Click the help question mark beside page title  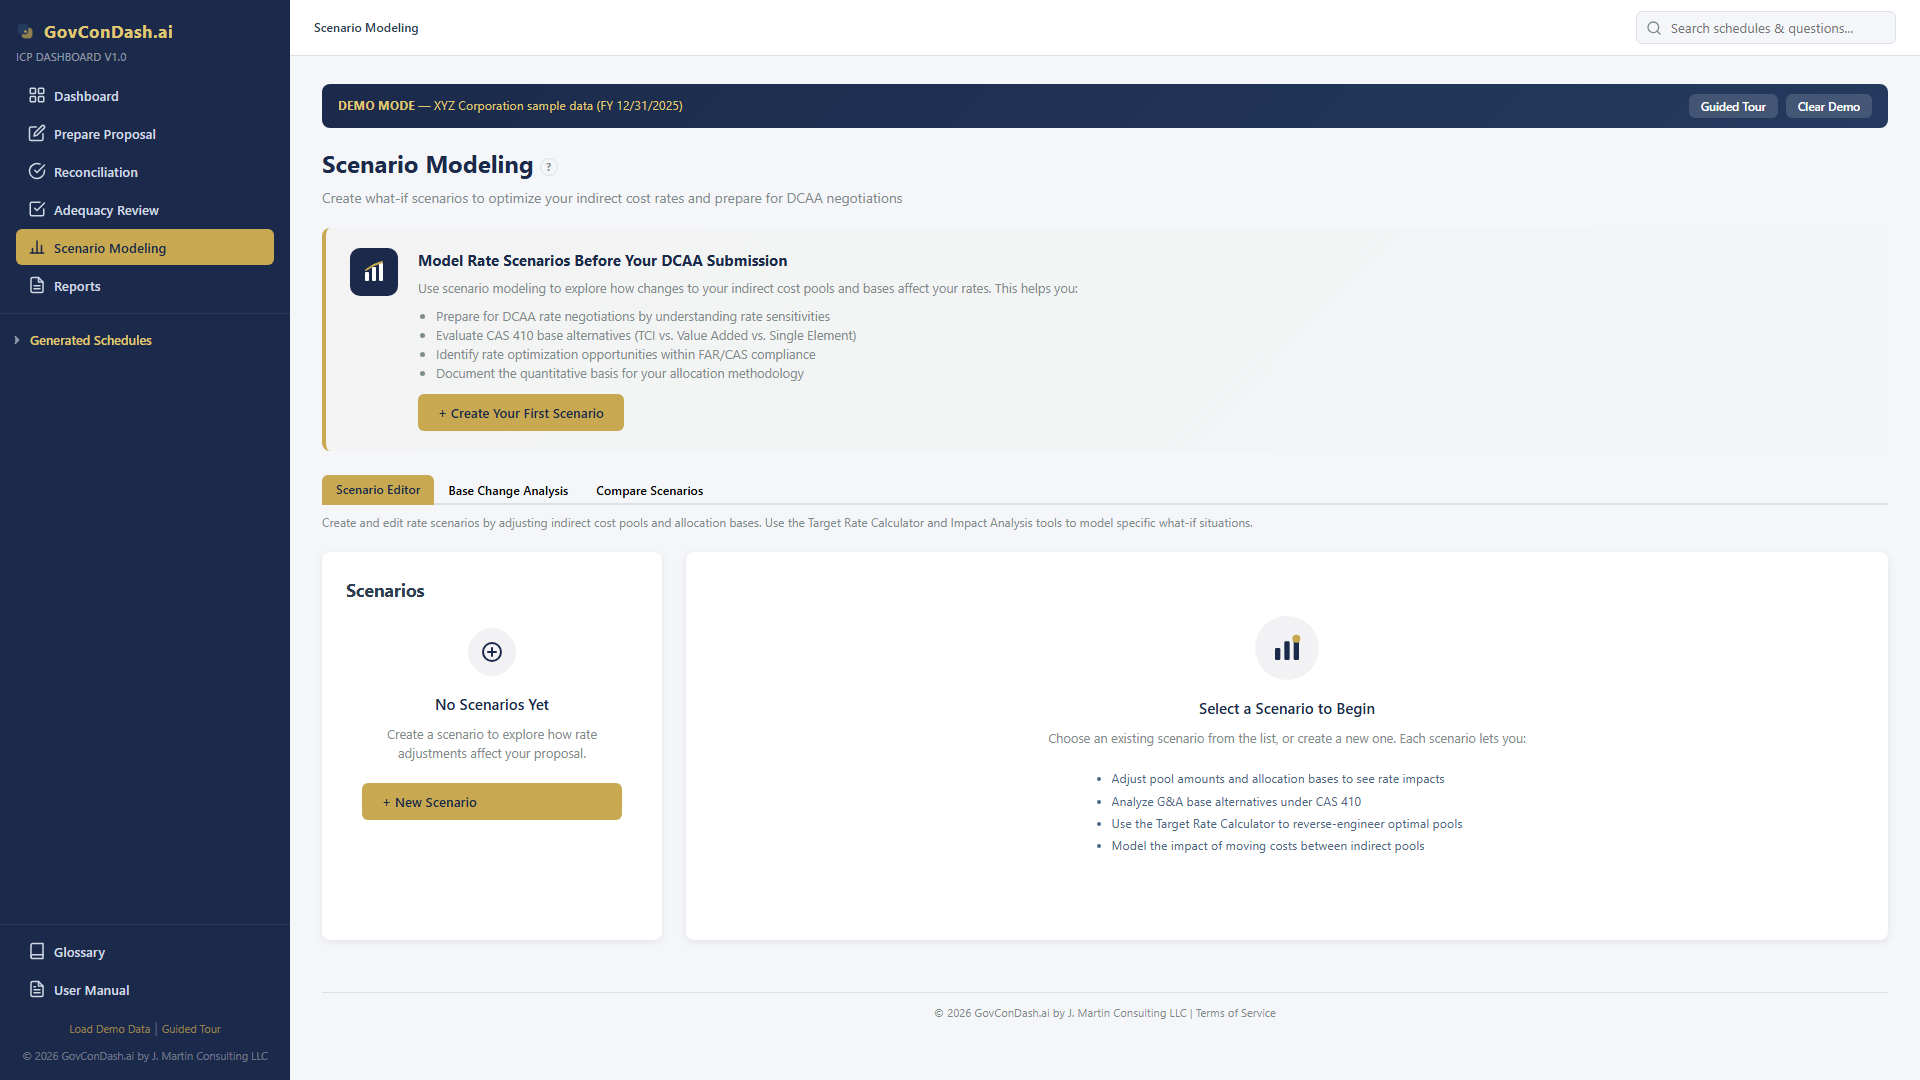(x=549, y=167)
